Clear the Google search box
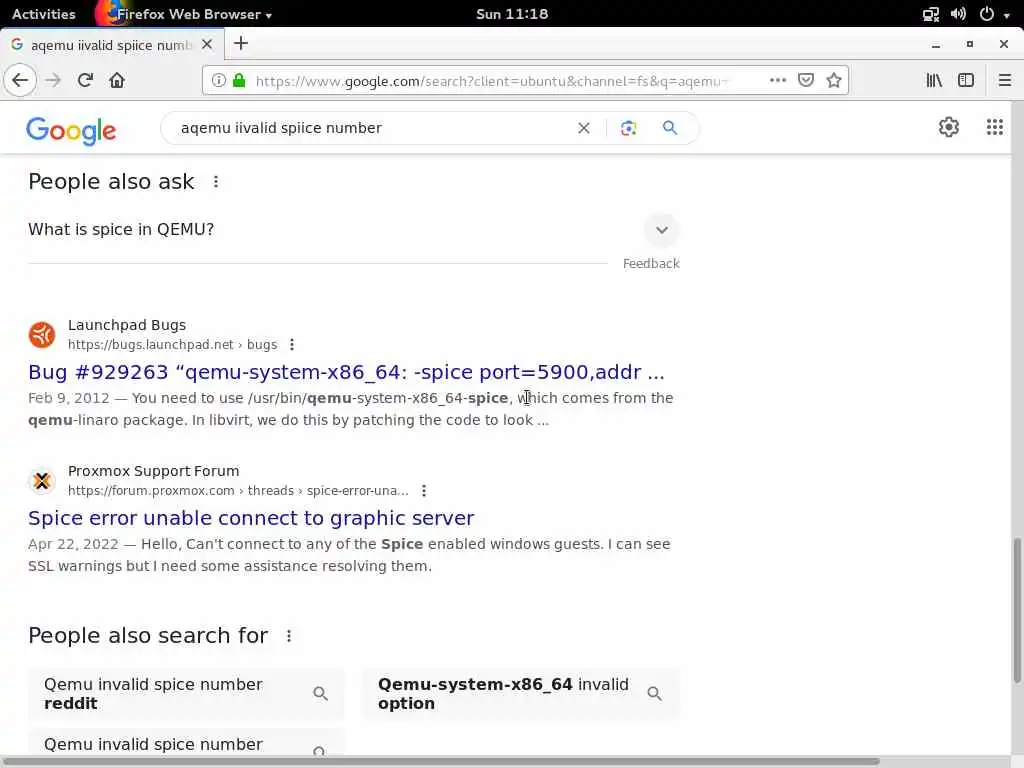This screenshot has width=1024, height=768. tap(584, 128)
